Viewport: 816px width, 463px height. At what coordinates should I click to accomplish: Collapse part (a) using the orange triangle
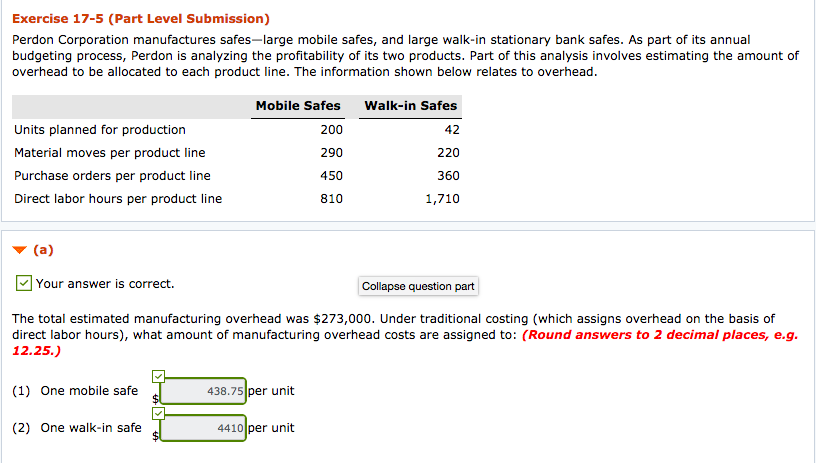tap(19, 250)
